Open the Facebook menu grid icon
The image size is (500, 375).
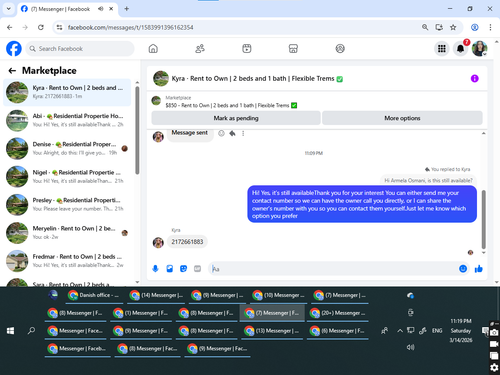click(442, 49)
